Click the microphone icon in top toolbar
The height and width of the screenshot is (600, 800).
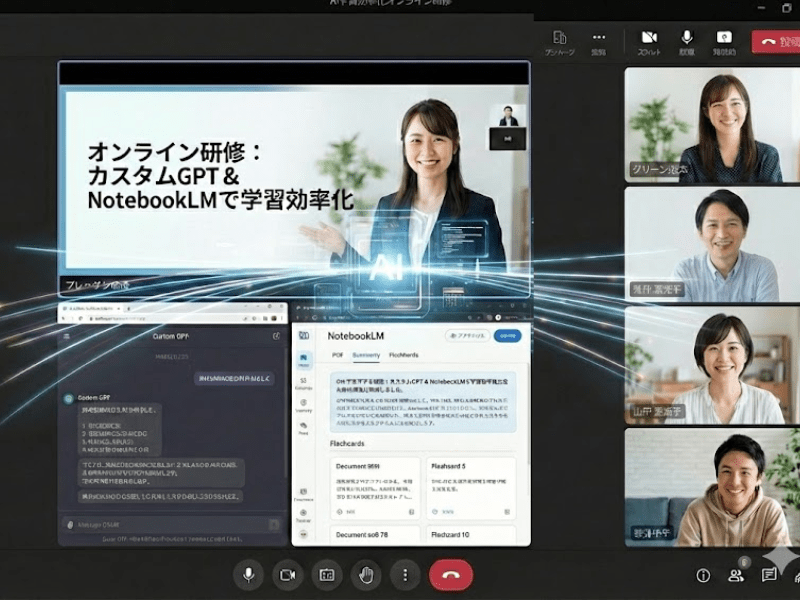pos(687,40)
